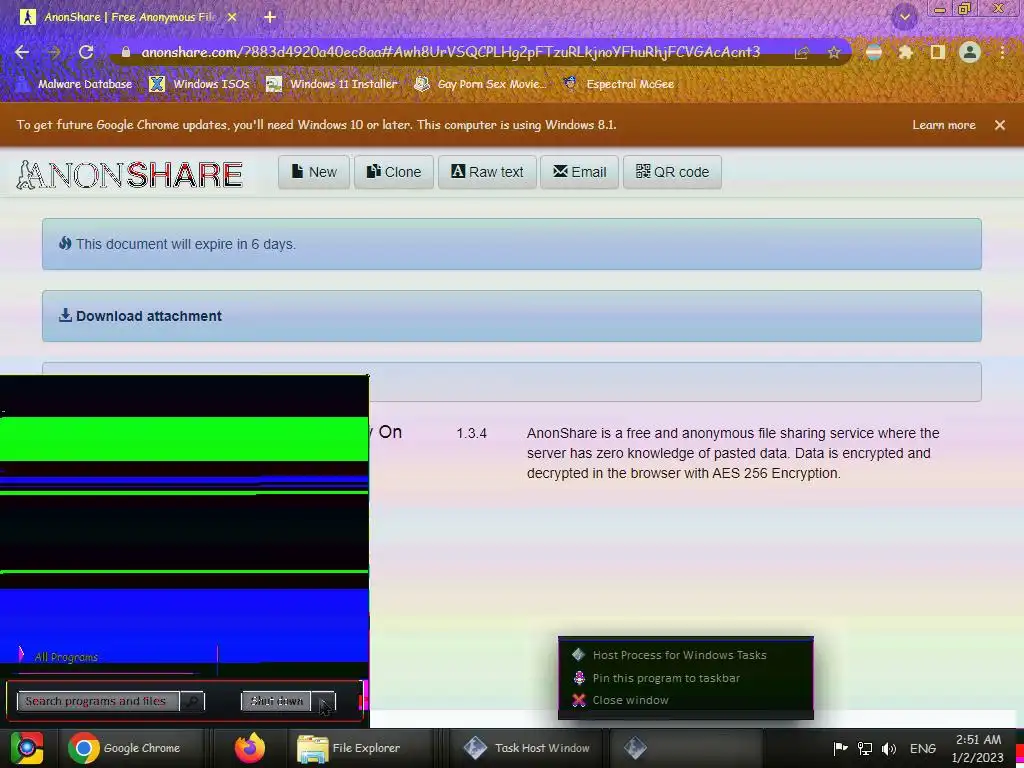Click the ENG language indicator
1024x768 pixels.
pyautogui.click(x=922, y=749)
